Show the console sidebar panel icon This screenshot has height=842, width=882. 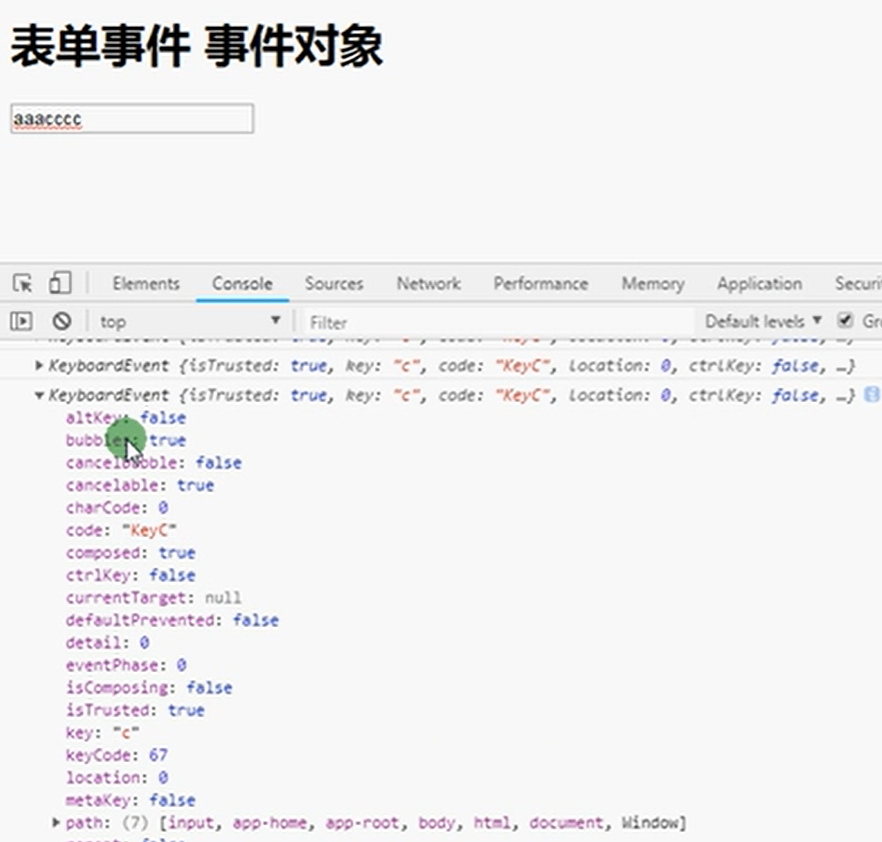(21, 321)
